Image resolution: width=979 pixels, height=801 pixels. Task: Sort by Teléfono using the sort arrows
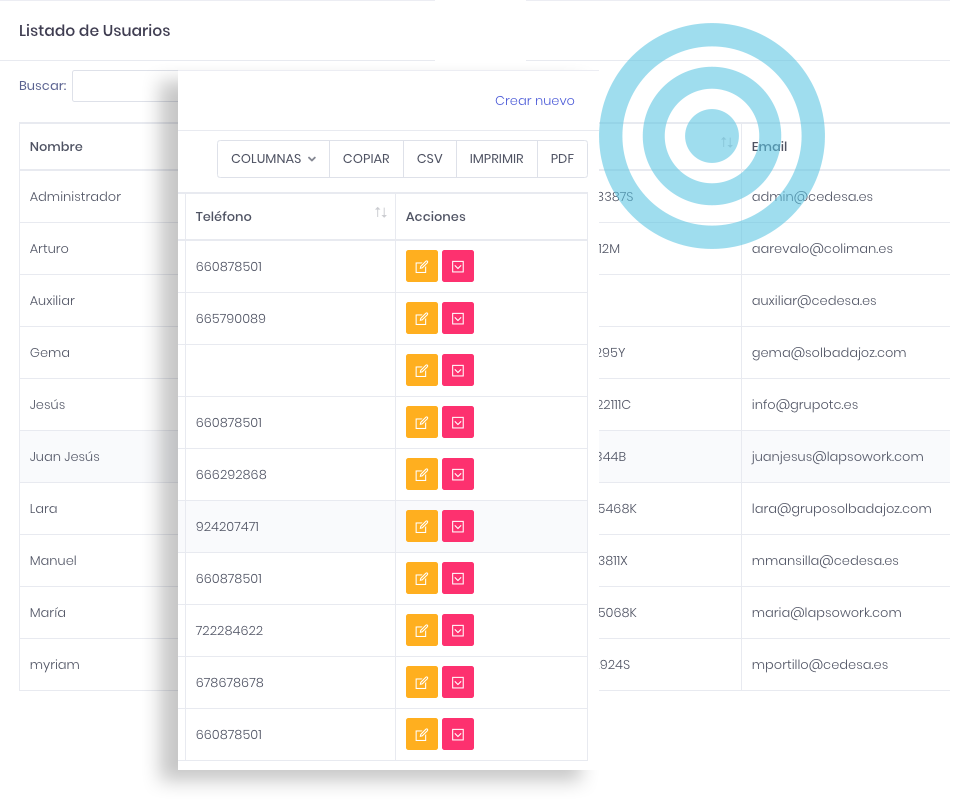[x=380, y=213]
